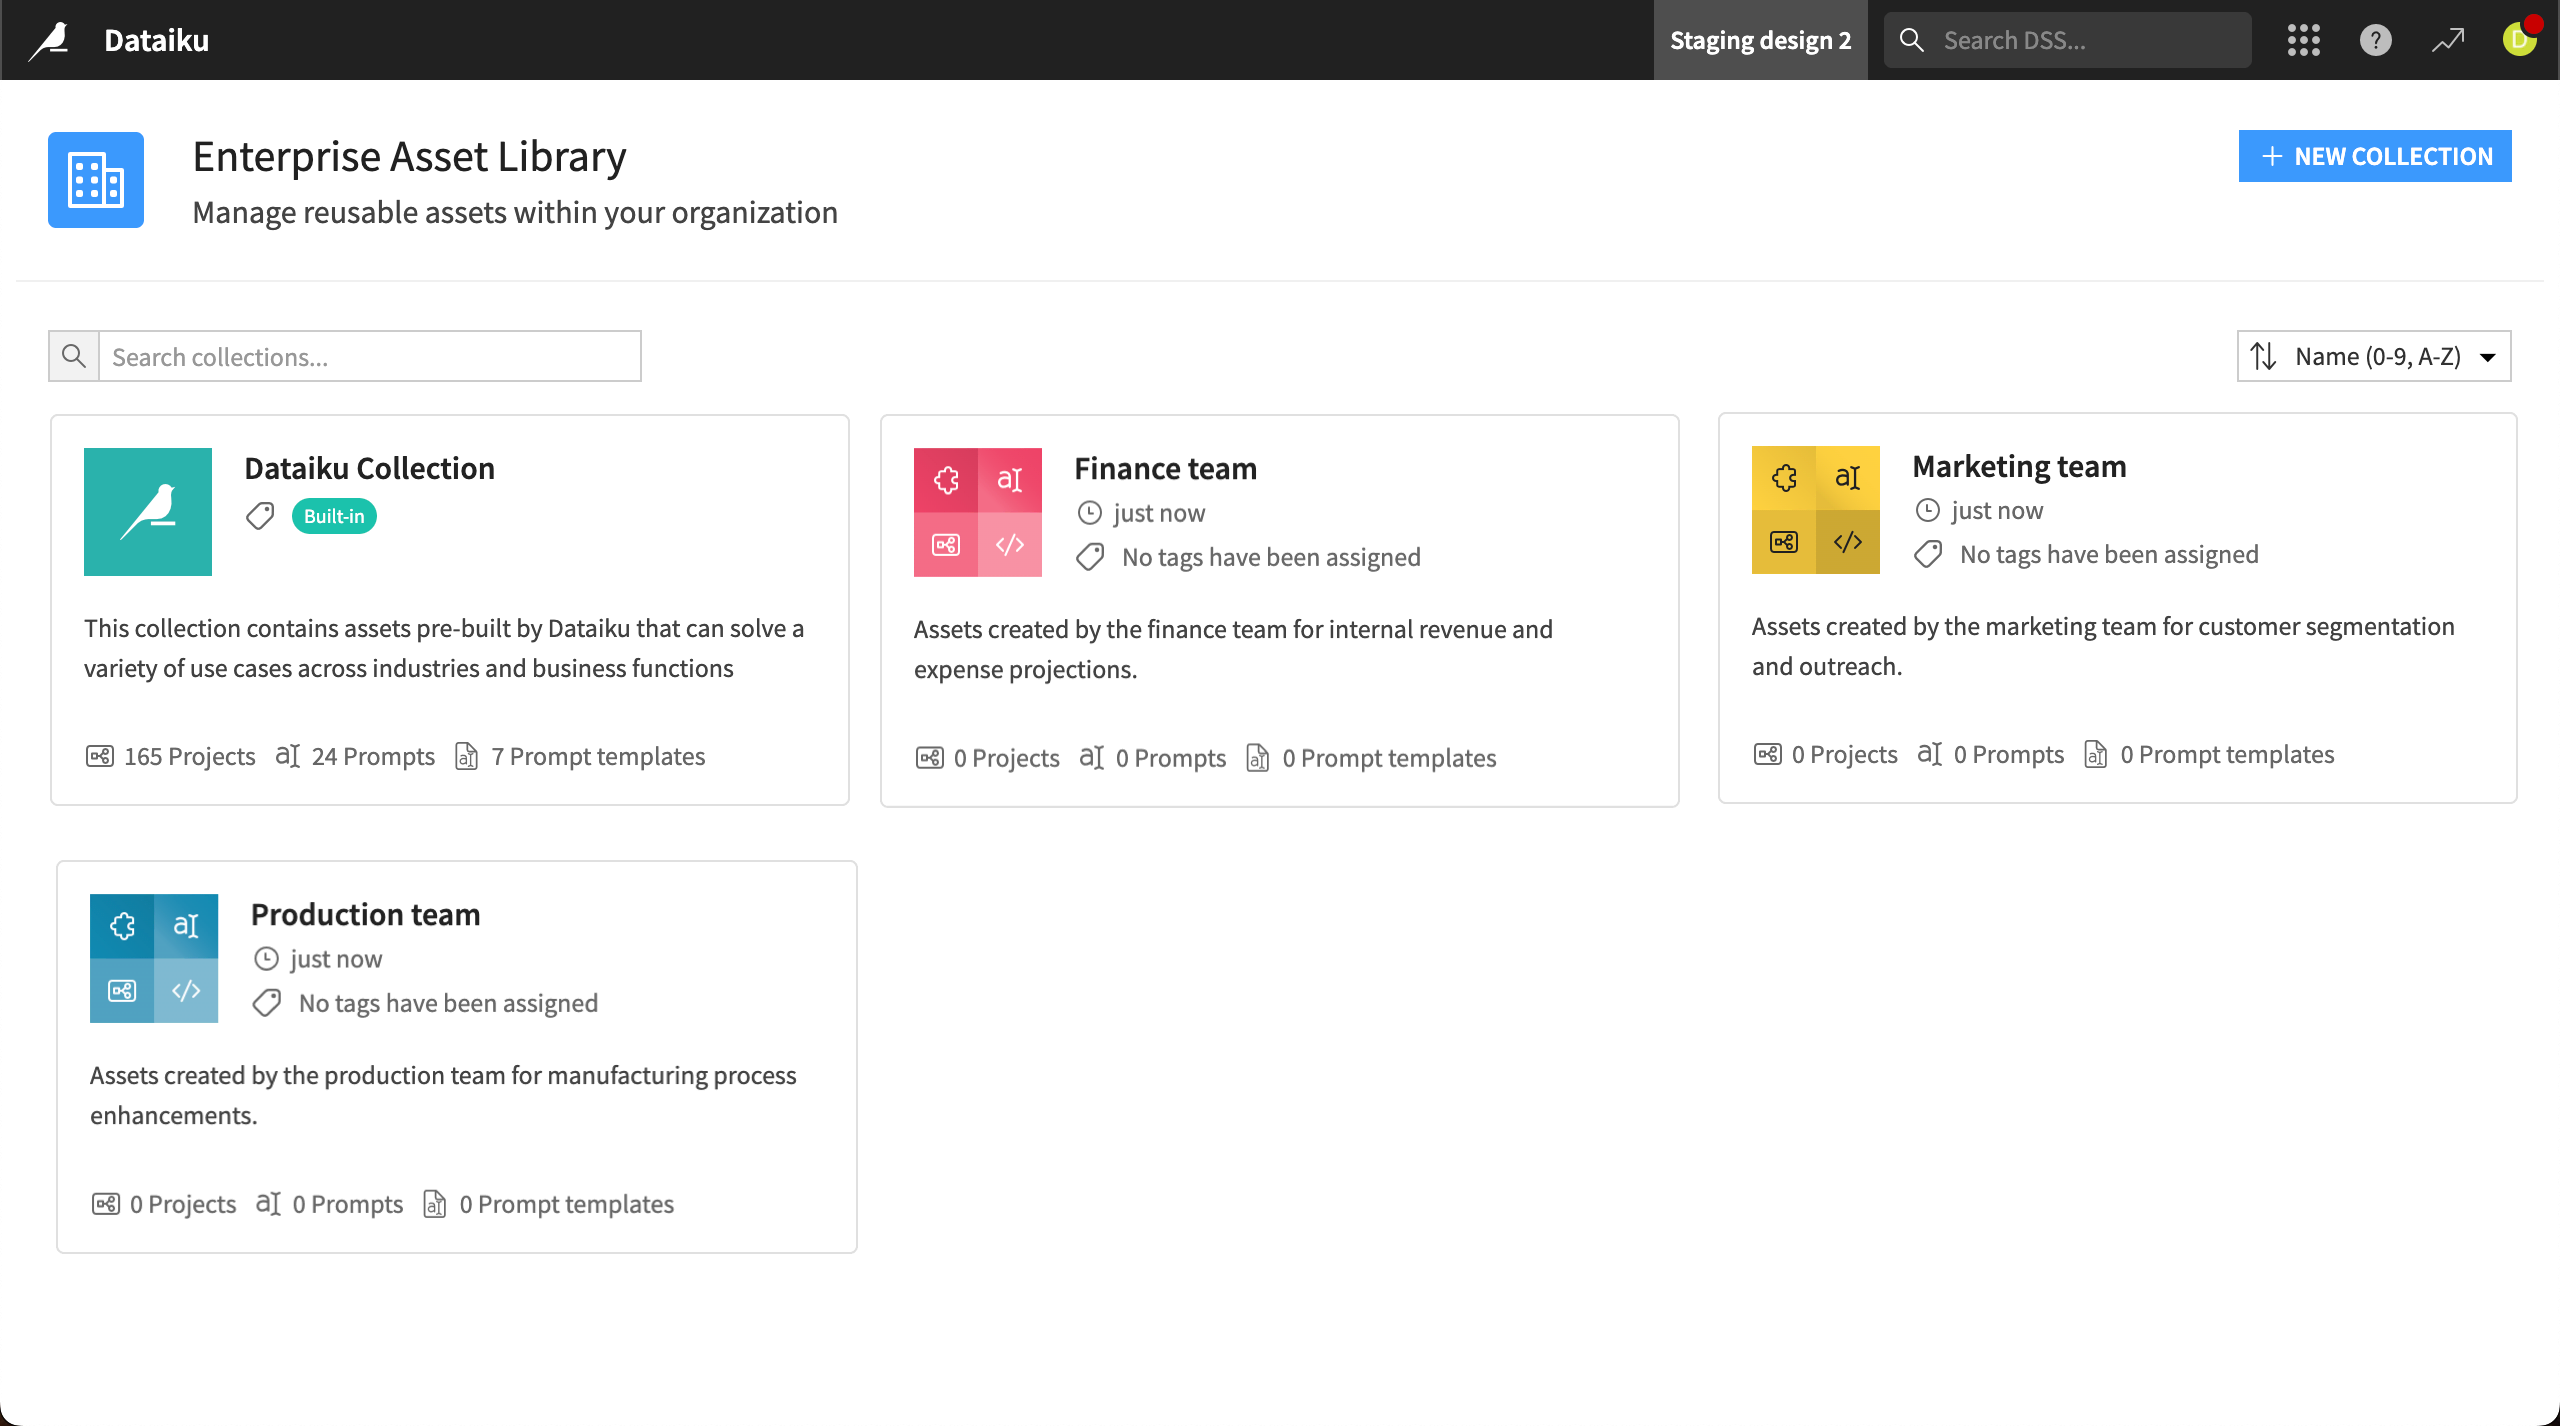Open the Dataiku waves logo
This screenshot has width=2560, height=1426.
pyautogui.click(x=50, y=39)
